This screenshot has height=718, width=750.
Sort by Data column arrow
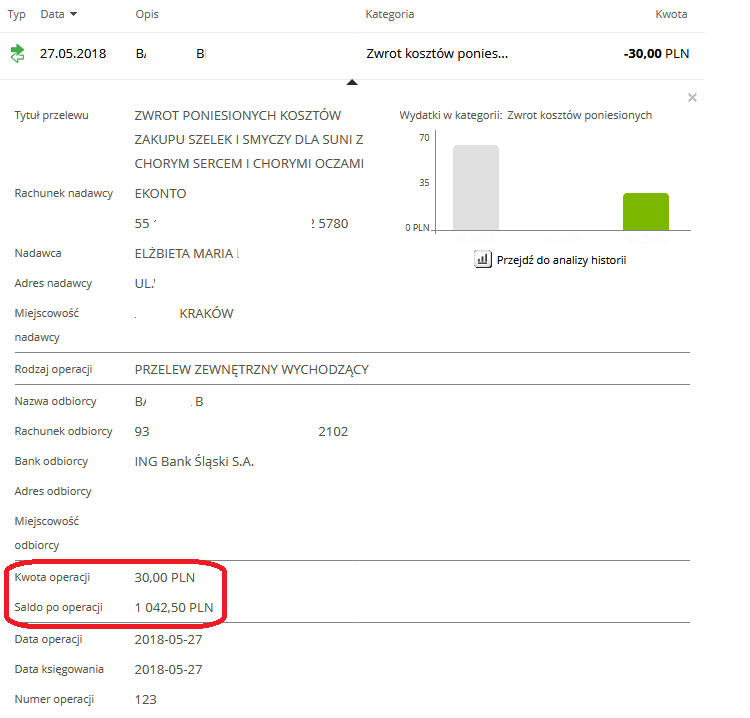click(x=74, y=15)
